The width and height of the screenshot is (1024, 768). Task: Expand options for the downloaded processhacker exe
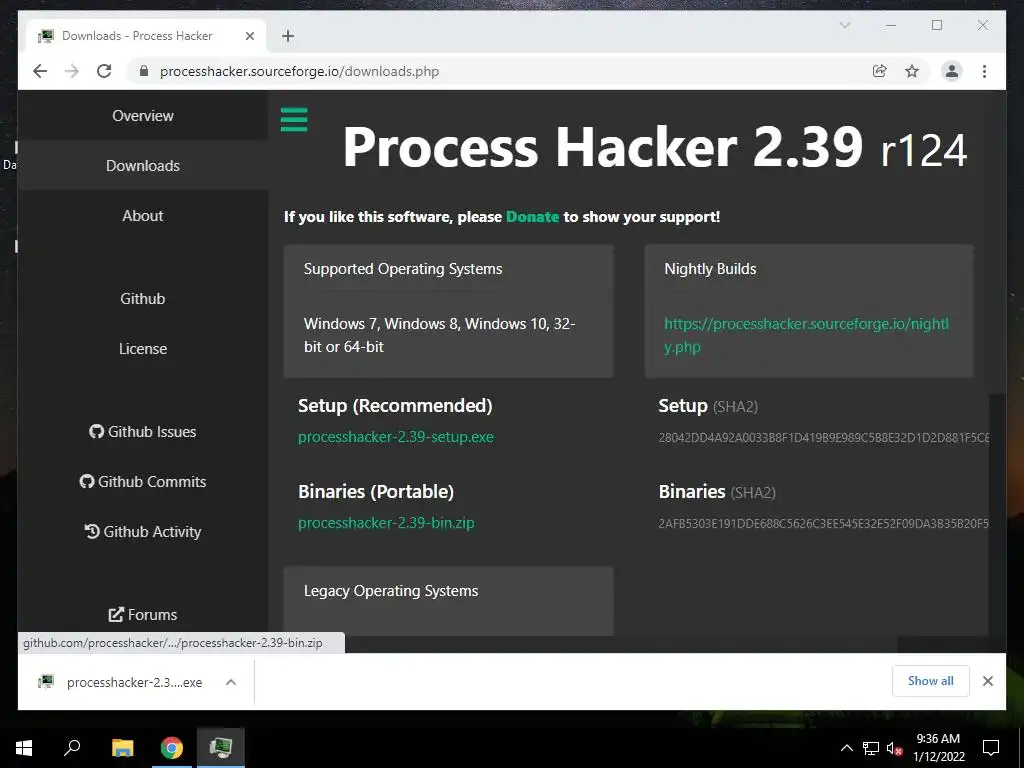(x=231, y=682)
